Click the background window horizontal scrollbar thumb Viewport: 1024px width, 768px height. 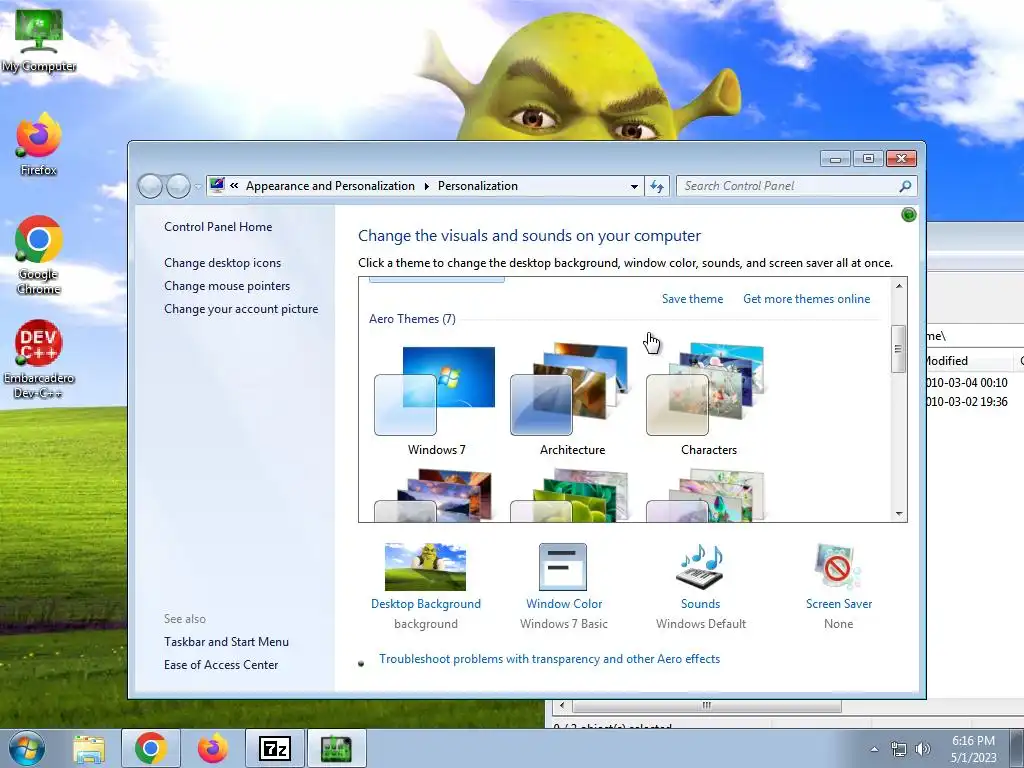coord(707,705)
